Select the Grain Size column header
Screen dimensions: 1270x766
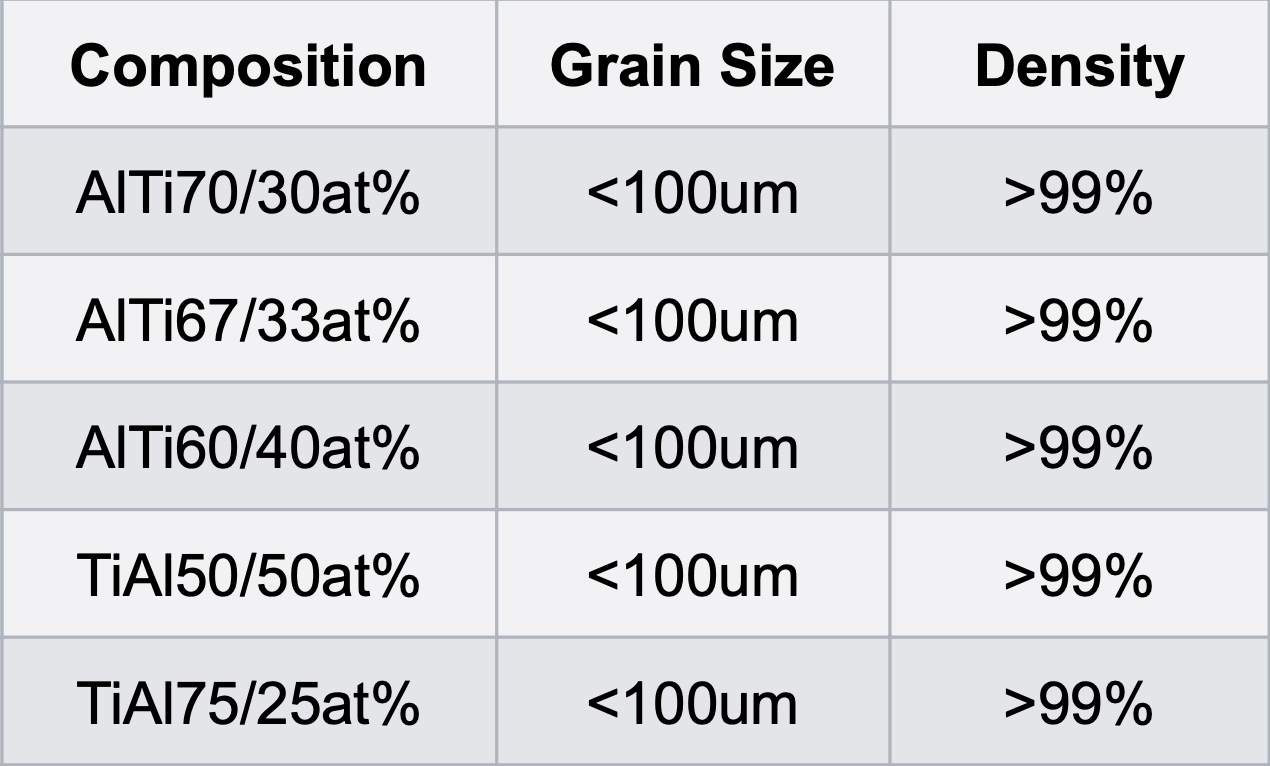pyautogui.click(x=692, y=66)
